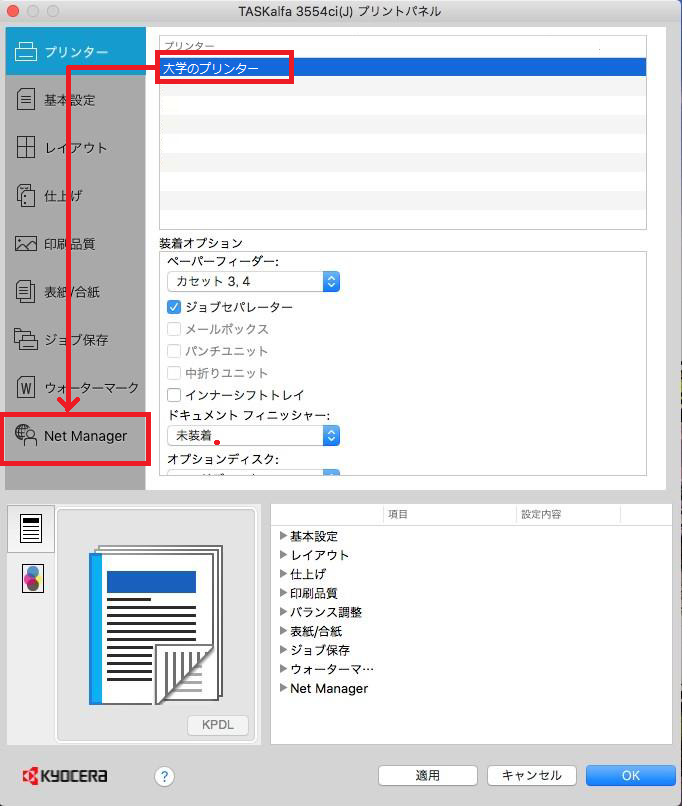682x806 pixels.
Task: Switch to the プリンター tab
Action: [x=74, y=52]
